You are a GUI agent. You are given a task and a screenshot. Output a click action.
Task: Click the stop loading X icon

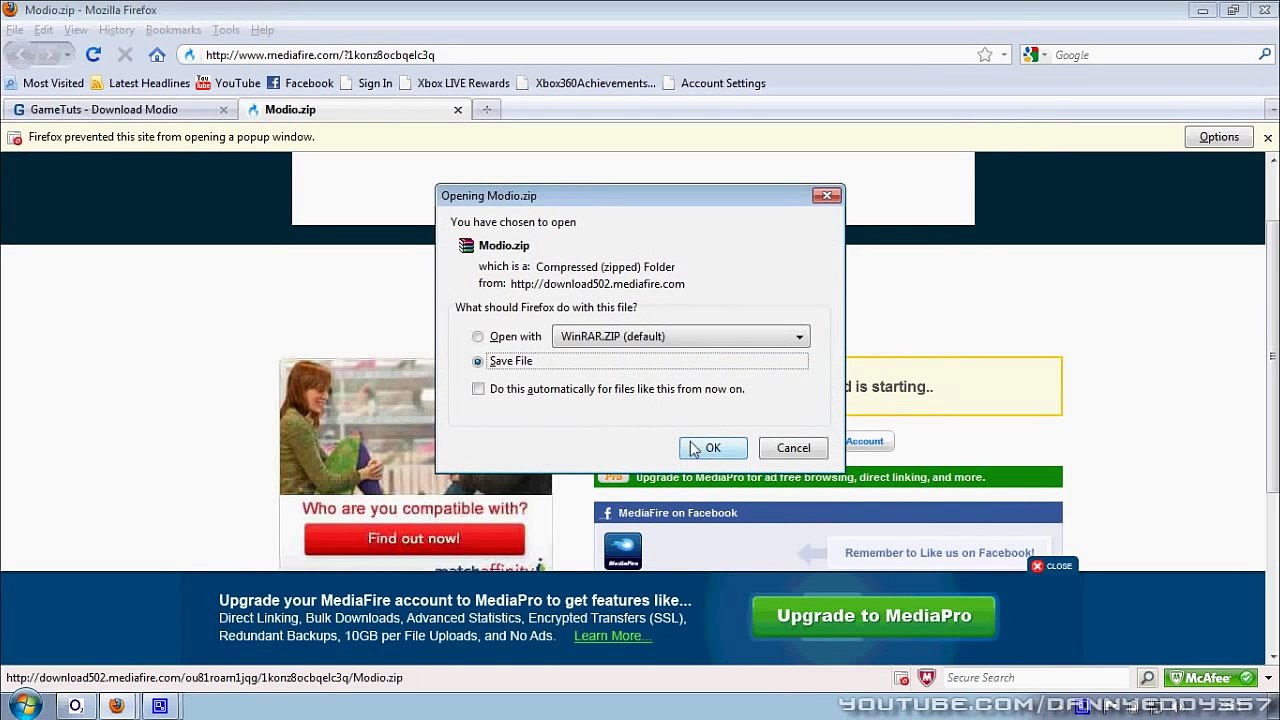click(125, 55)
